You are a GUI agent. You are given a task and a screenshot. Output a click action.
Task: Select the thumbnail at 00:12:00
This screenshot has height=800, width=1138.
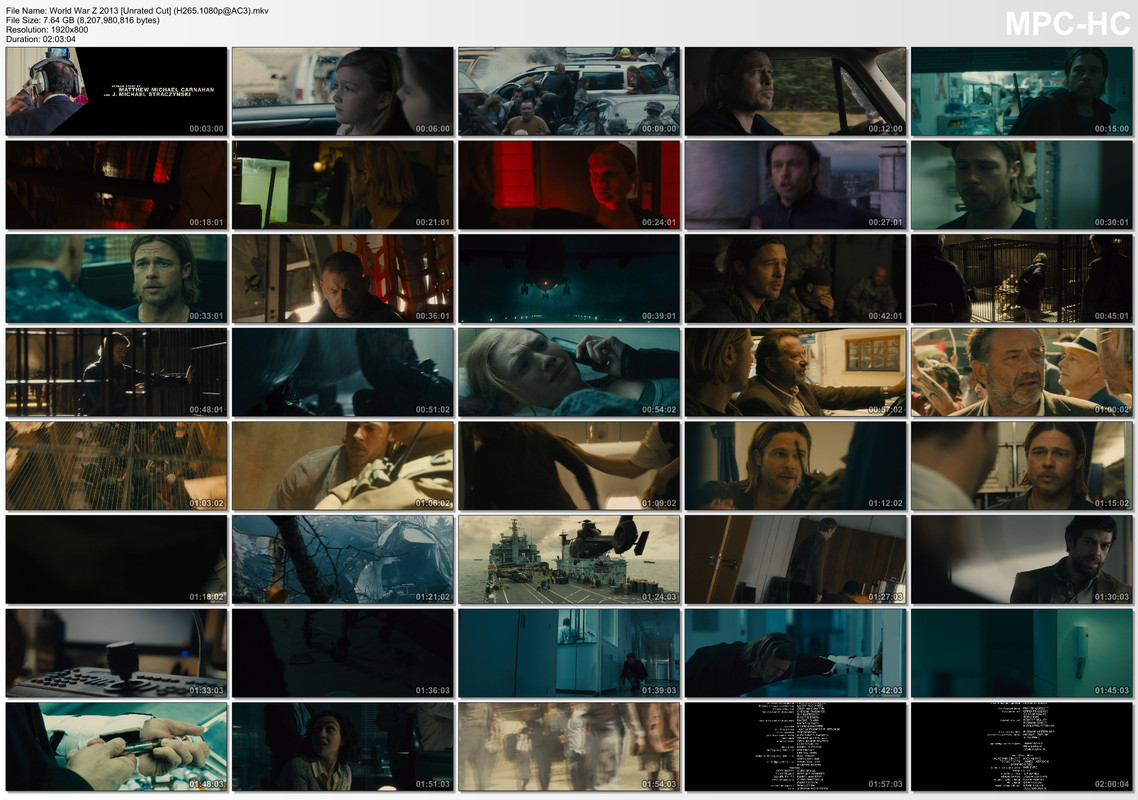pos(795,91)
